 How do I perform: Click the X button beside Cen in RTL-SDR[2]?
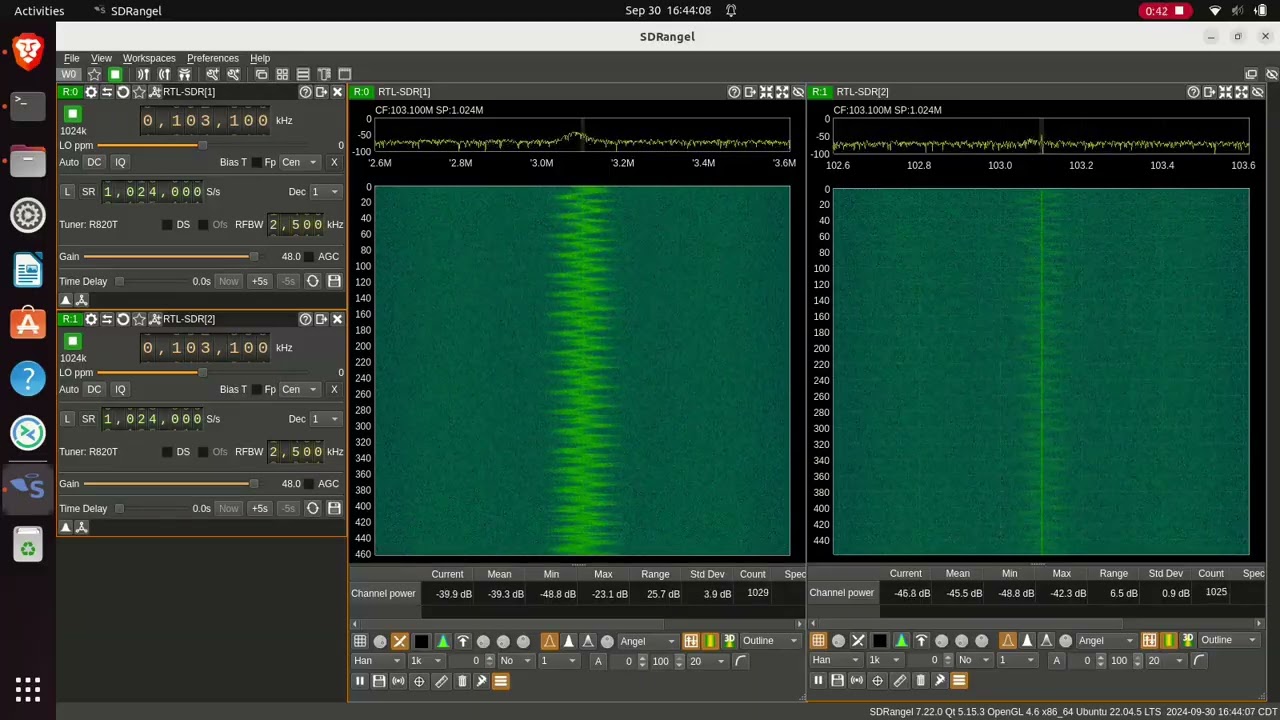pyautogui.click(x=334, y=389)
